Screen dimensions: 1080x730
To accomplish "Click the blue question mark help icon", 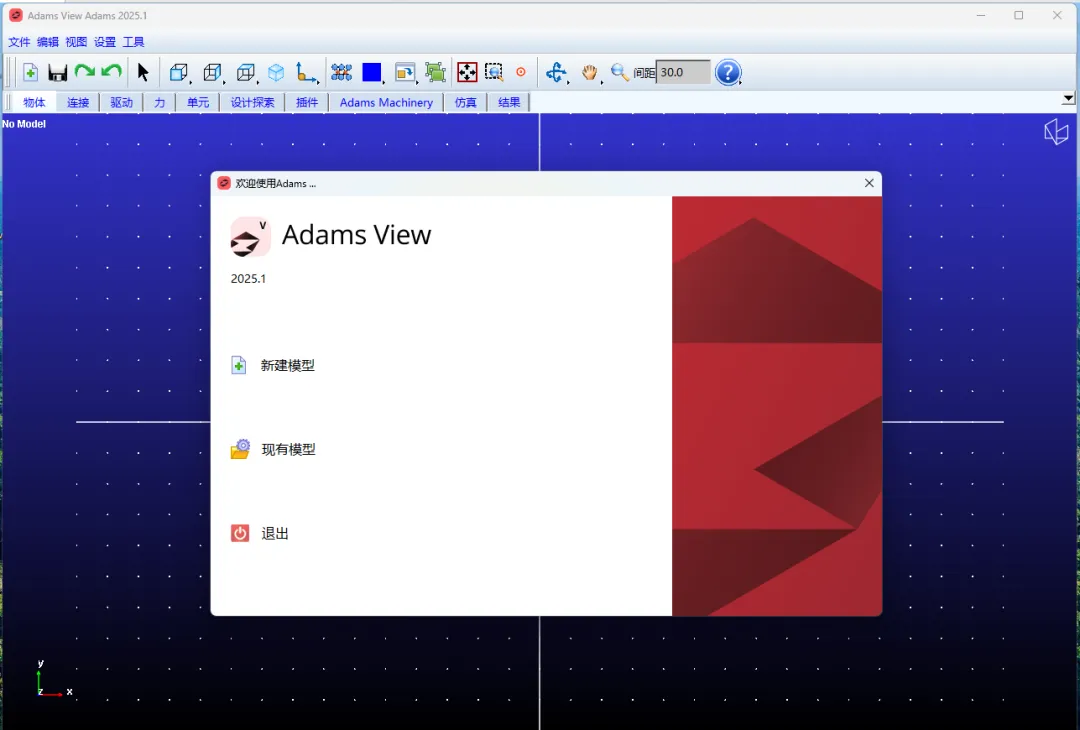I will click(x=728, y=72).
